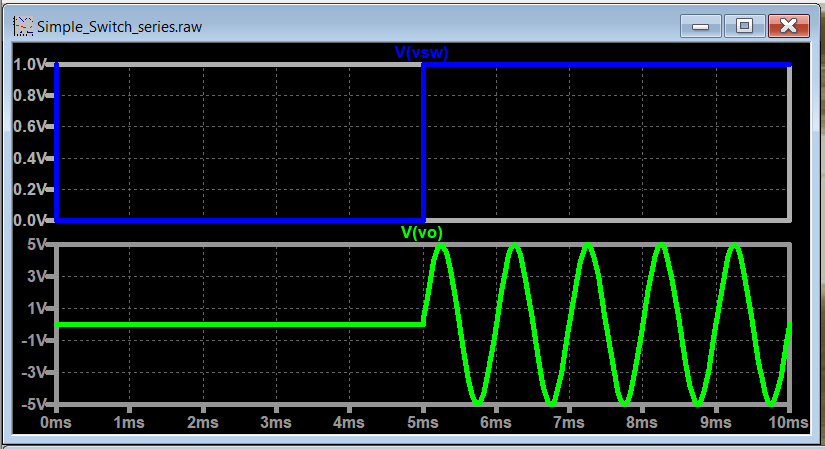Close the Simple_Switch_series.raw waveform window
Screen dimensions: 825x449
[x=789, y=26]
